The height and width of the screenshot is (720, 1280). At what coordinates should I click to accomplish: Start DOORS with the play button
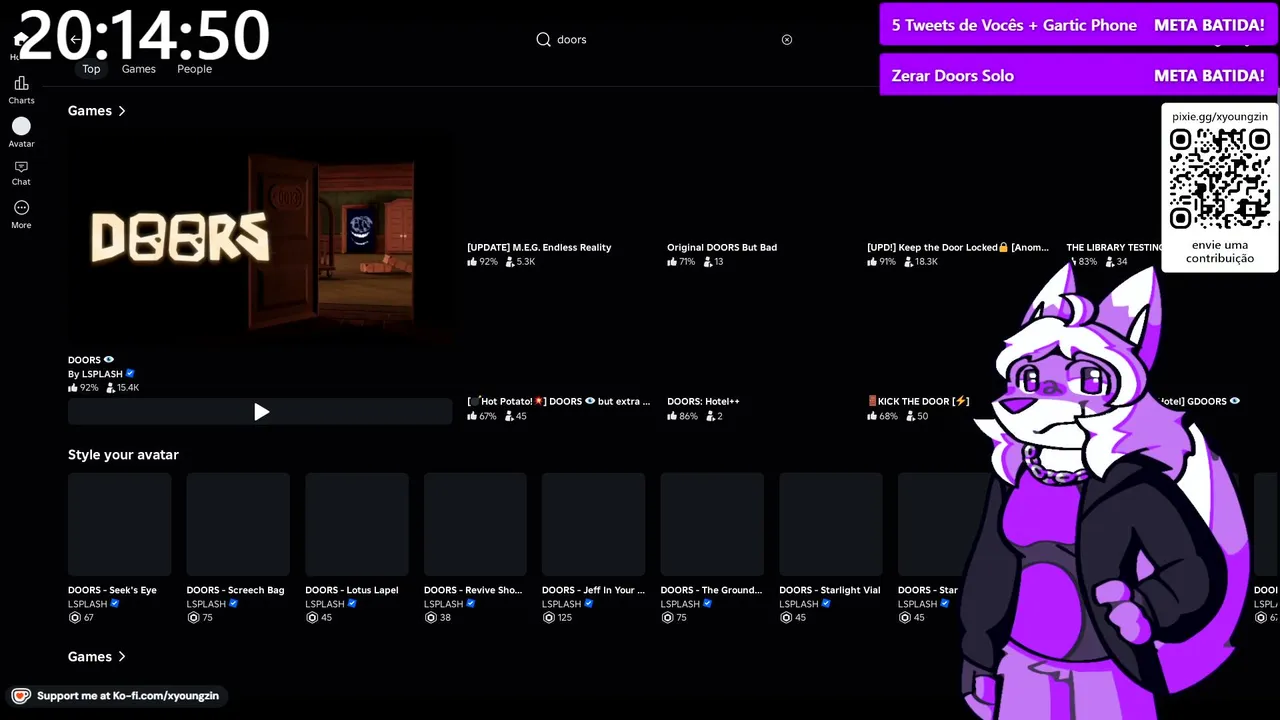click(x=260, y=412)
